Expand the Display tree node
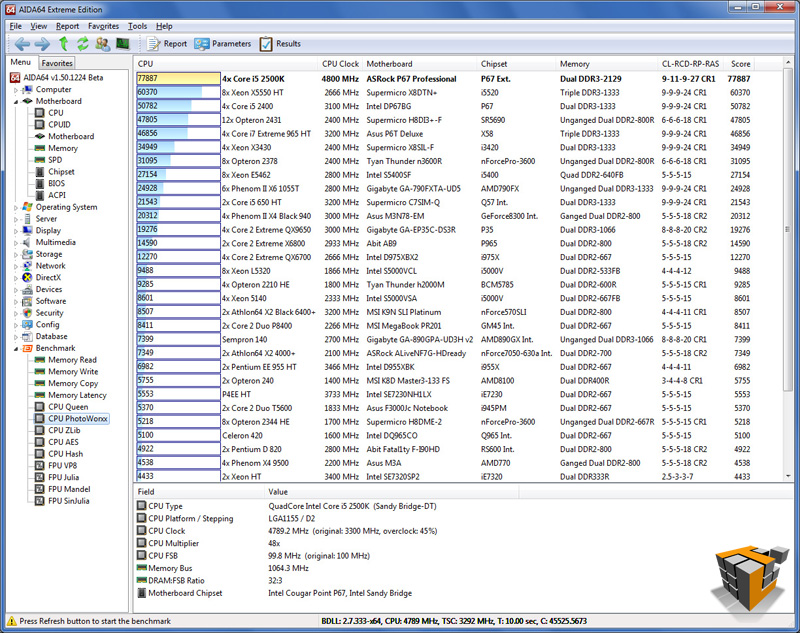This screenshot has width=800, height=633. pyautogui.click(x=16, y=231)
